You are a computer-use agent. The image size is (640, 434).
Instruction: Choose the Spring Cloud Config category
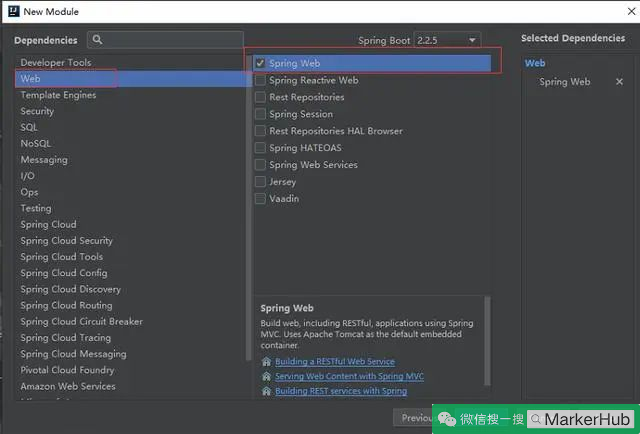131,273
